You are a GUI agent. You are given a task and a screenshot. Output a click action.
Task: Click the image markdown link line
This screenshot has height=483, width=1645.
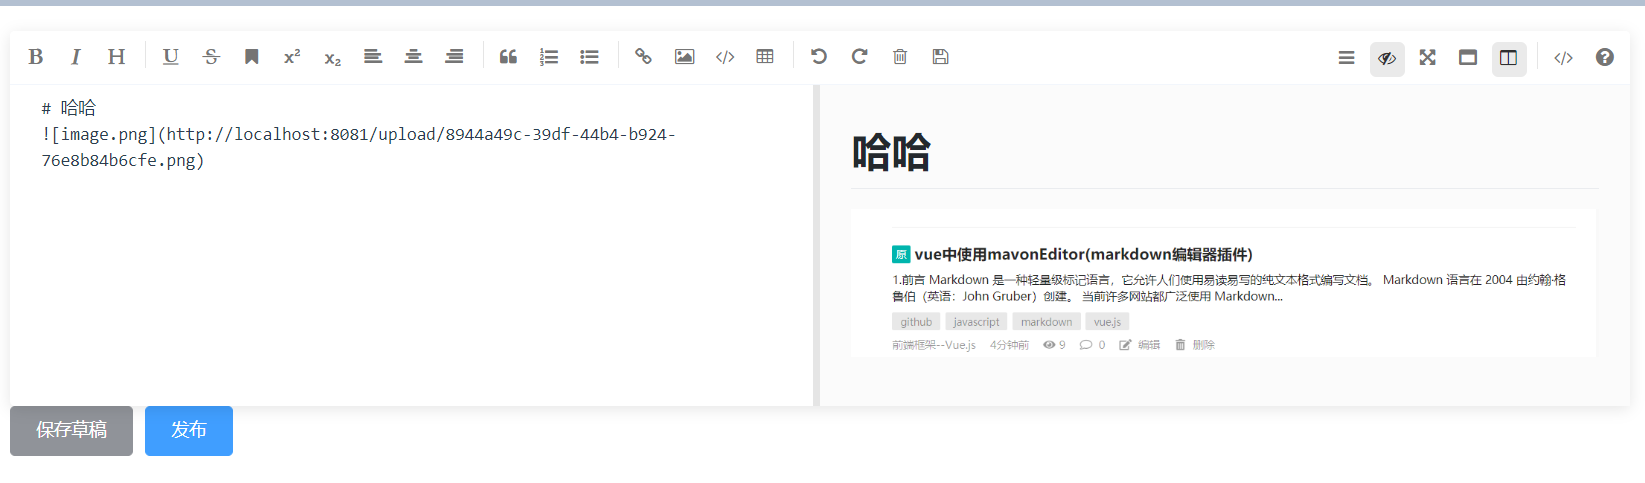click(x=358, y=147)
